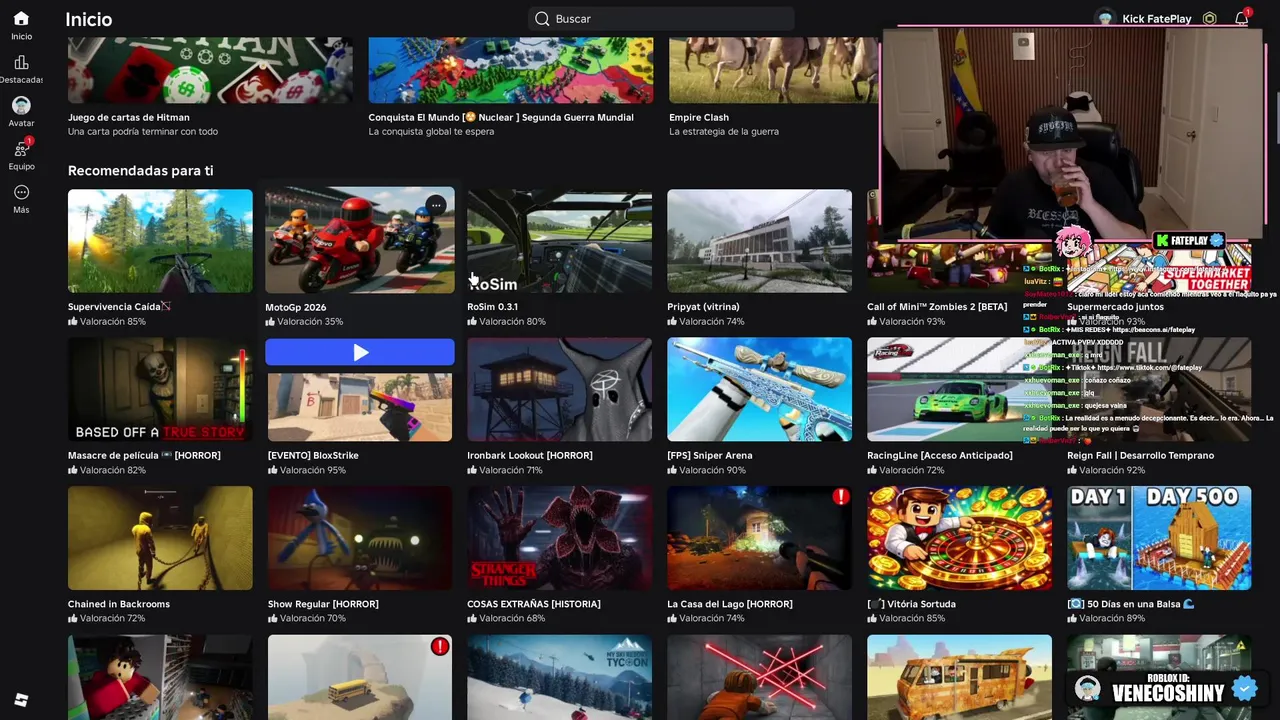Viewport: 1280px width, 720px height.
Task: Open COSAS EXTRAÑAS [HISTORIA] thumbnail
Action: 559,538
